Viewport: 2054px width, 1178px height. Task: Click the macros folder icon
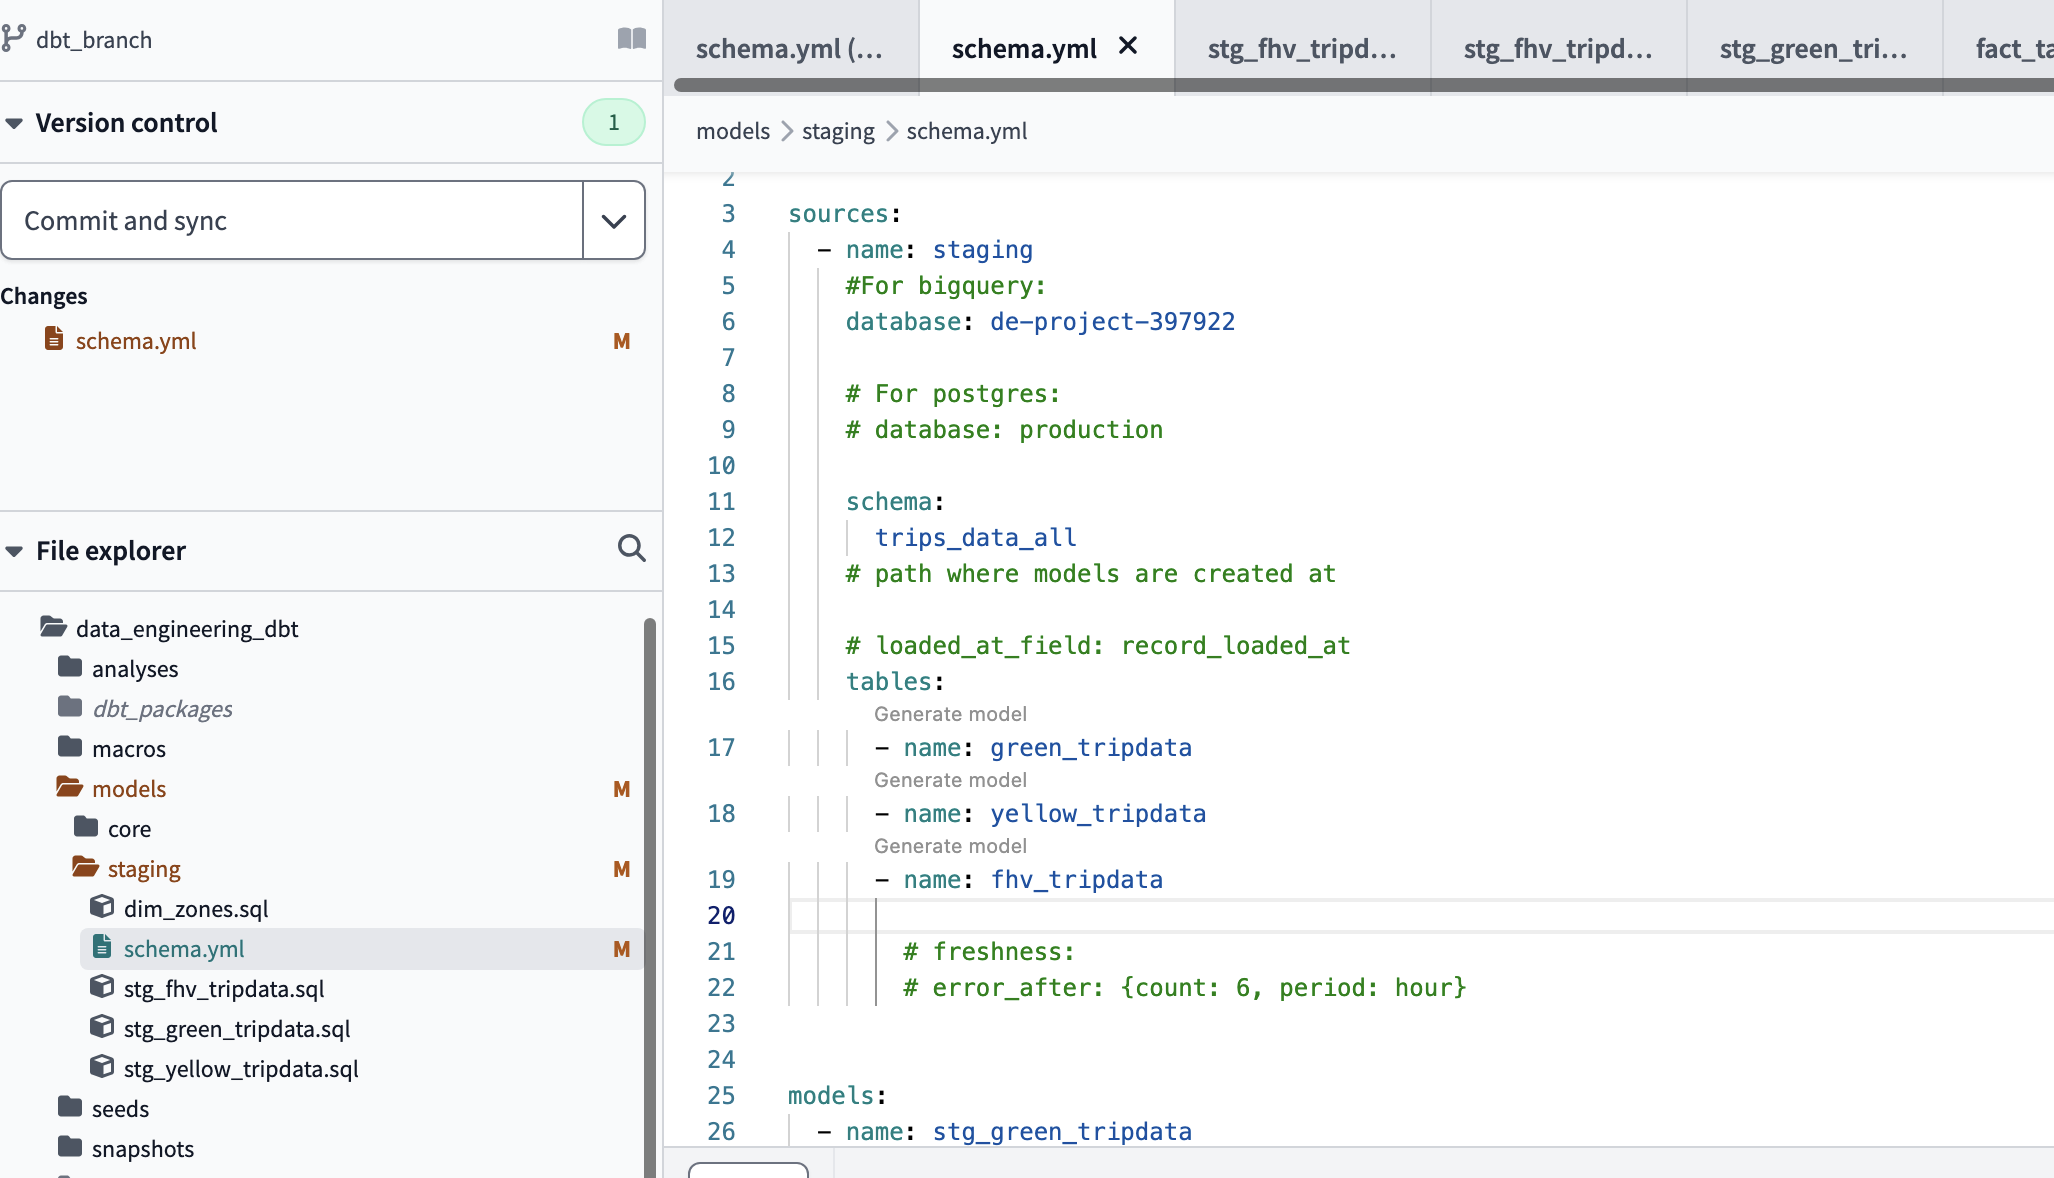pyautogui.click(x=70, y=747)
